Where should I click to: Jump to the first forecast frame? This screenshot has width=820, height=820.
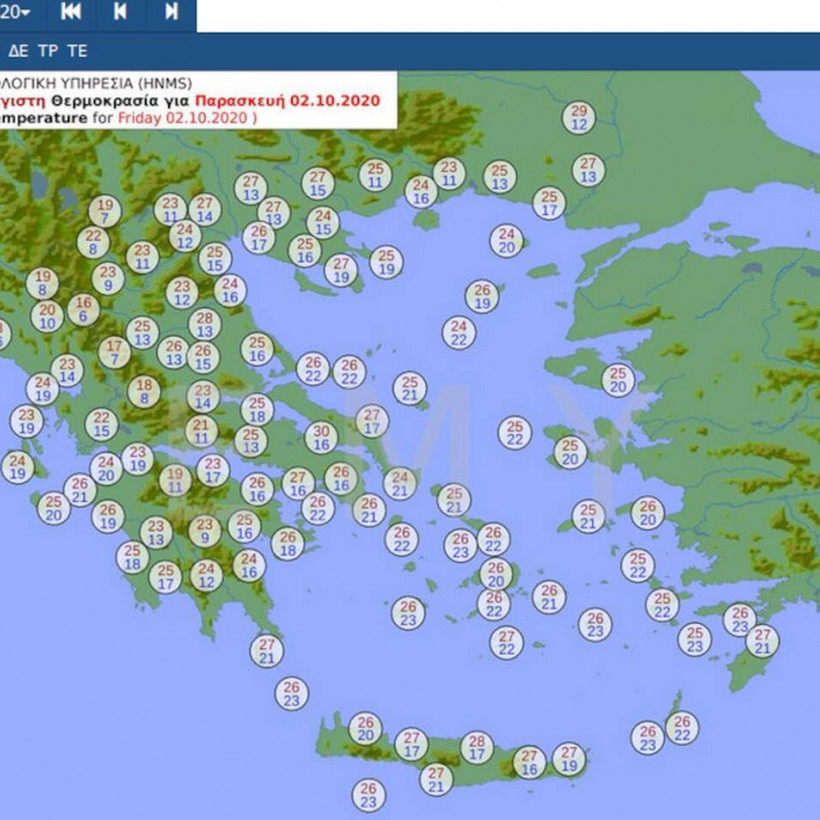pyautogui.click(x=71, y=12)
